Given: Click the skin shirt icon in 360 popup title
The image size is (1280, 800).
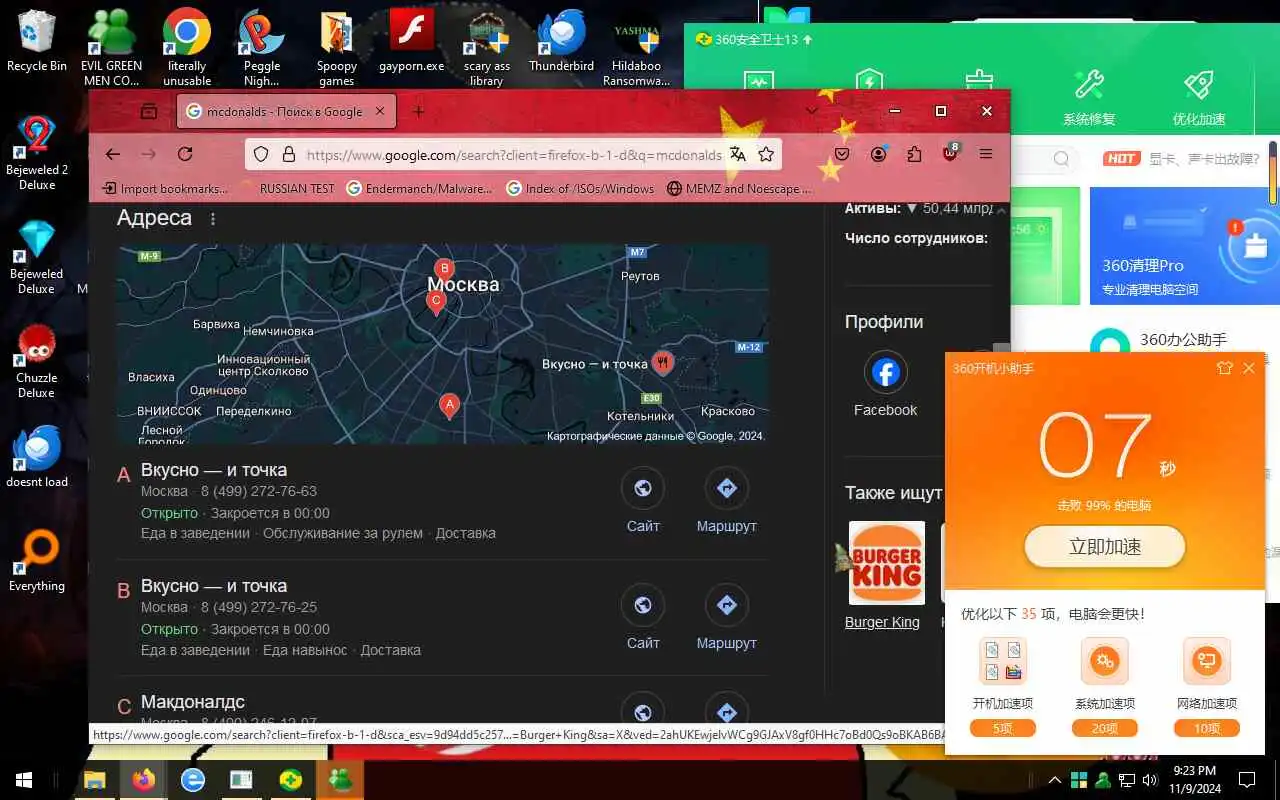Looking at the screenshot, I should (1225, 368).
